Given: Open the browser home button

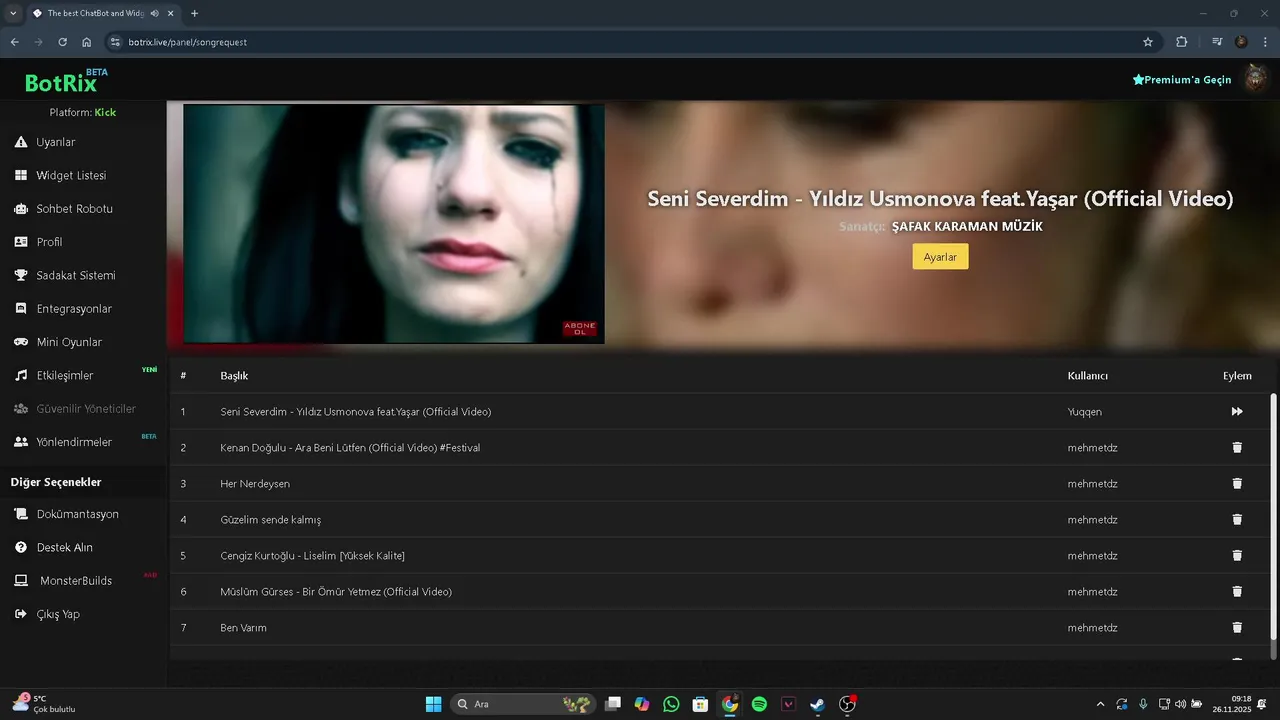Looking at the screenshot, I should click(x=87, y=42).
